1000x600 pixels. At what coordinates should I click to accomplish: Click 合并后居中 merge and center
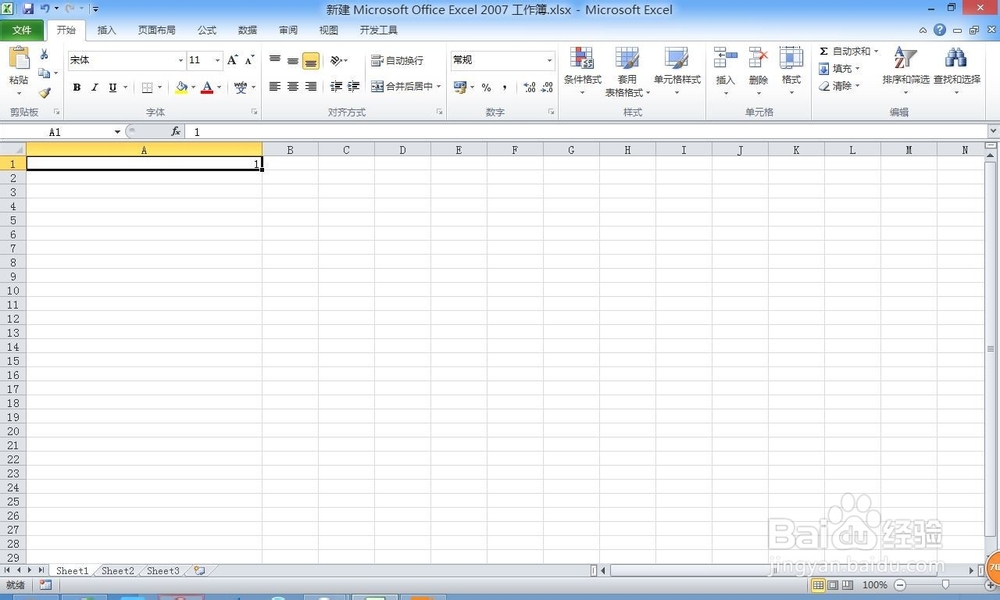click(x=402, y=86)
